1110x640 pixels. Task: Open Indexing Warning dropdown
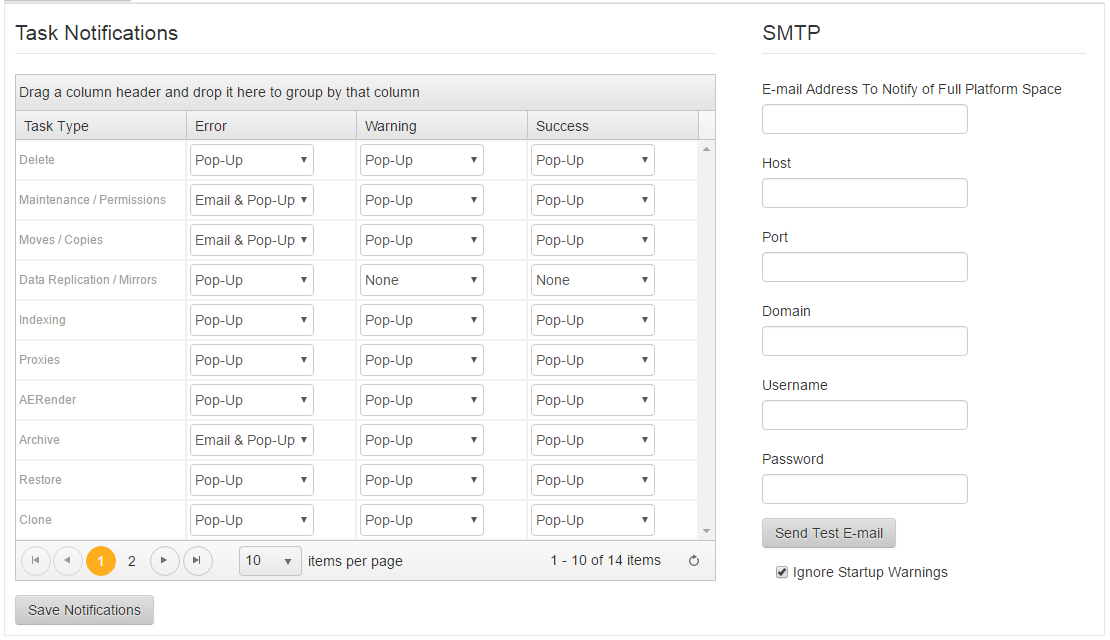coord(422,320)
